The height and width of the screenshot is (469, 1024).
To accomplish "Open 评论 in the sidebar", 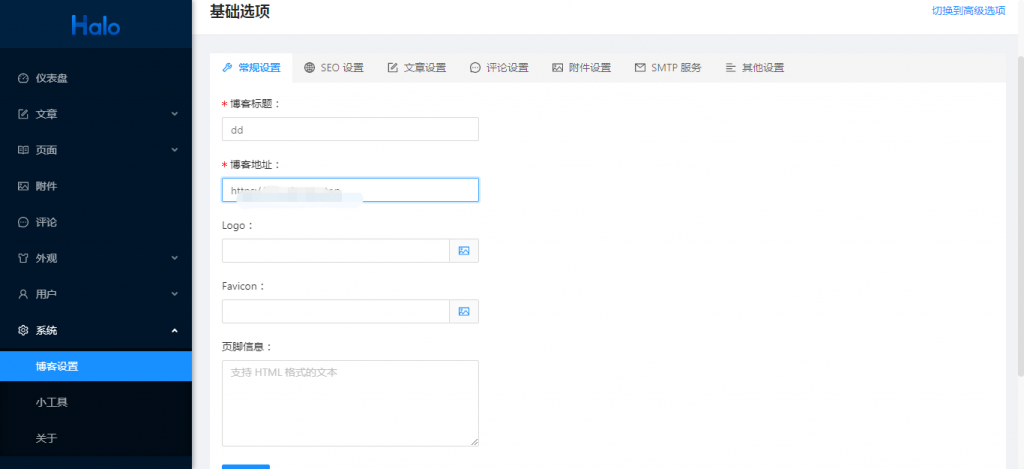I will tap(96, 222).
